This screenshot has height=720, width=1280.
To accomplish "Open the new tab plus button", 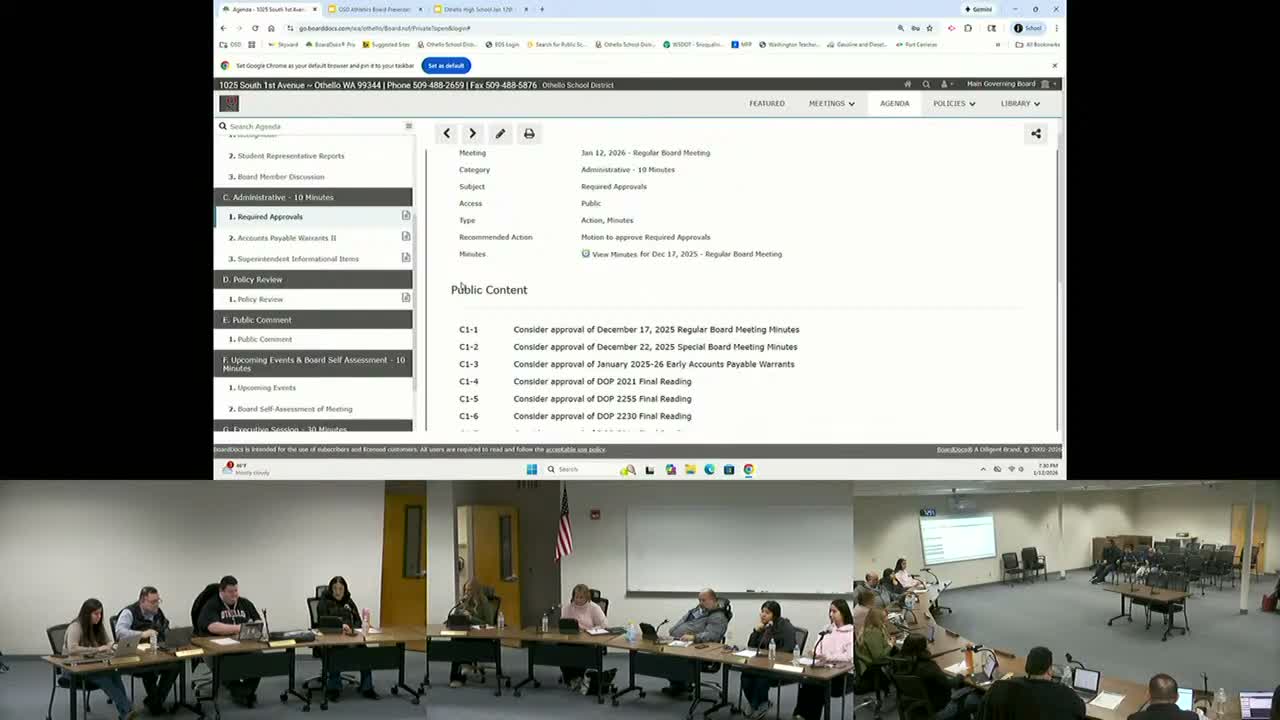I will point(542,9).
